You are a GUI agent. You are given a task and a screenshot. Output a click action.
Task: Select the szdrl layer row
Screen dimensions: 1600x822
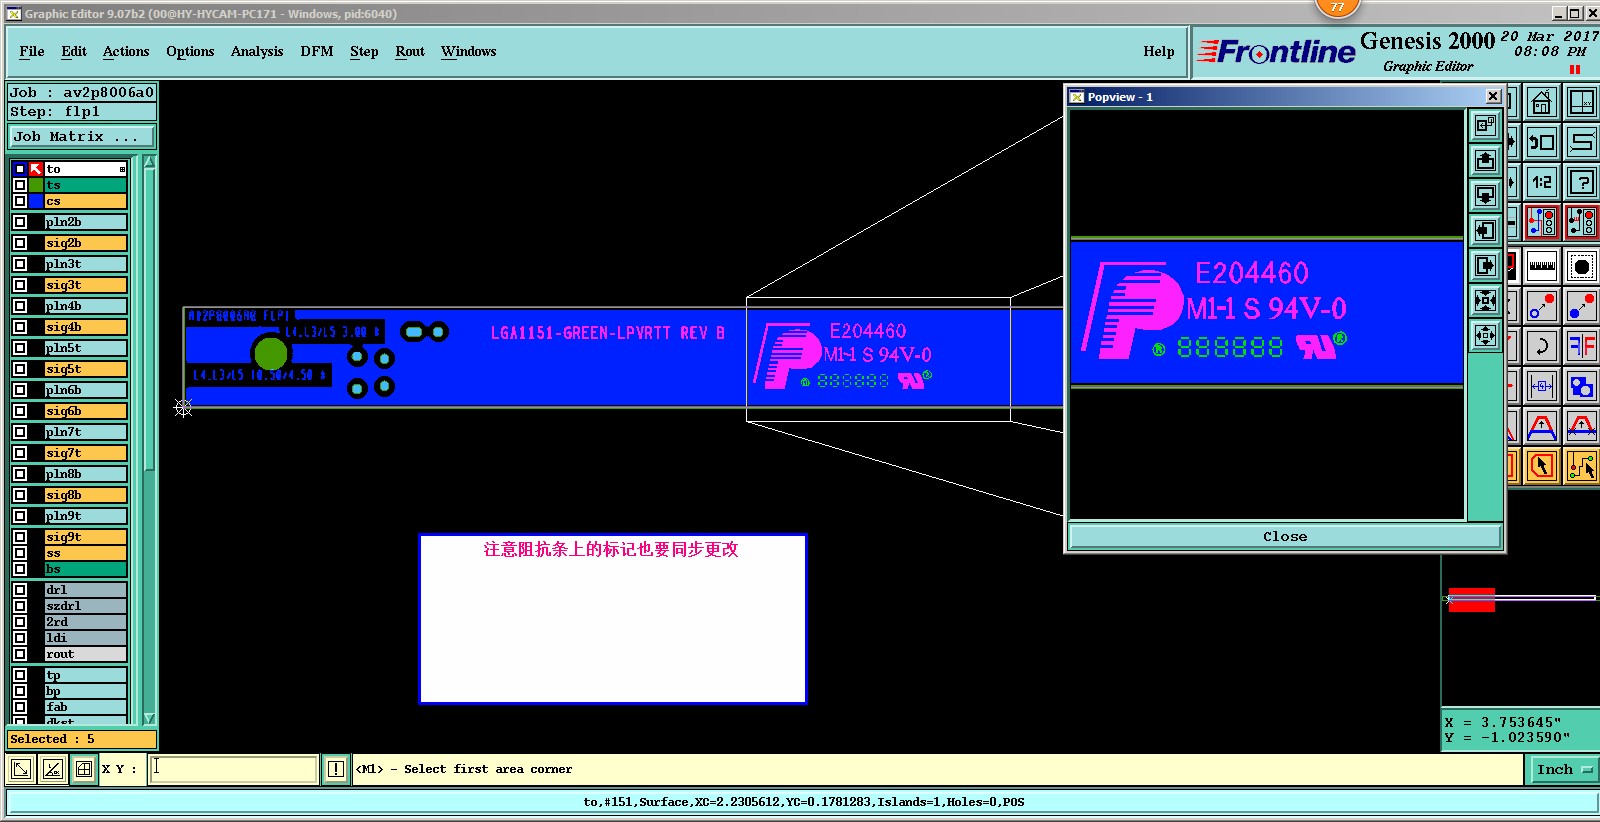86,606
